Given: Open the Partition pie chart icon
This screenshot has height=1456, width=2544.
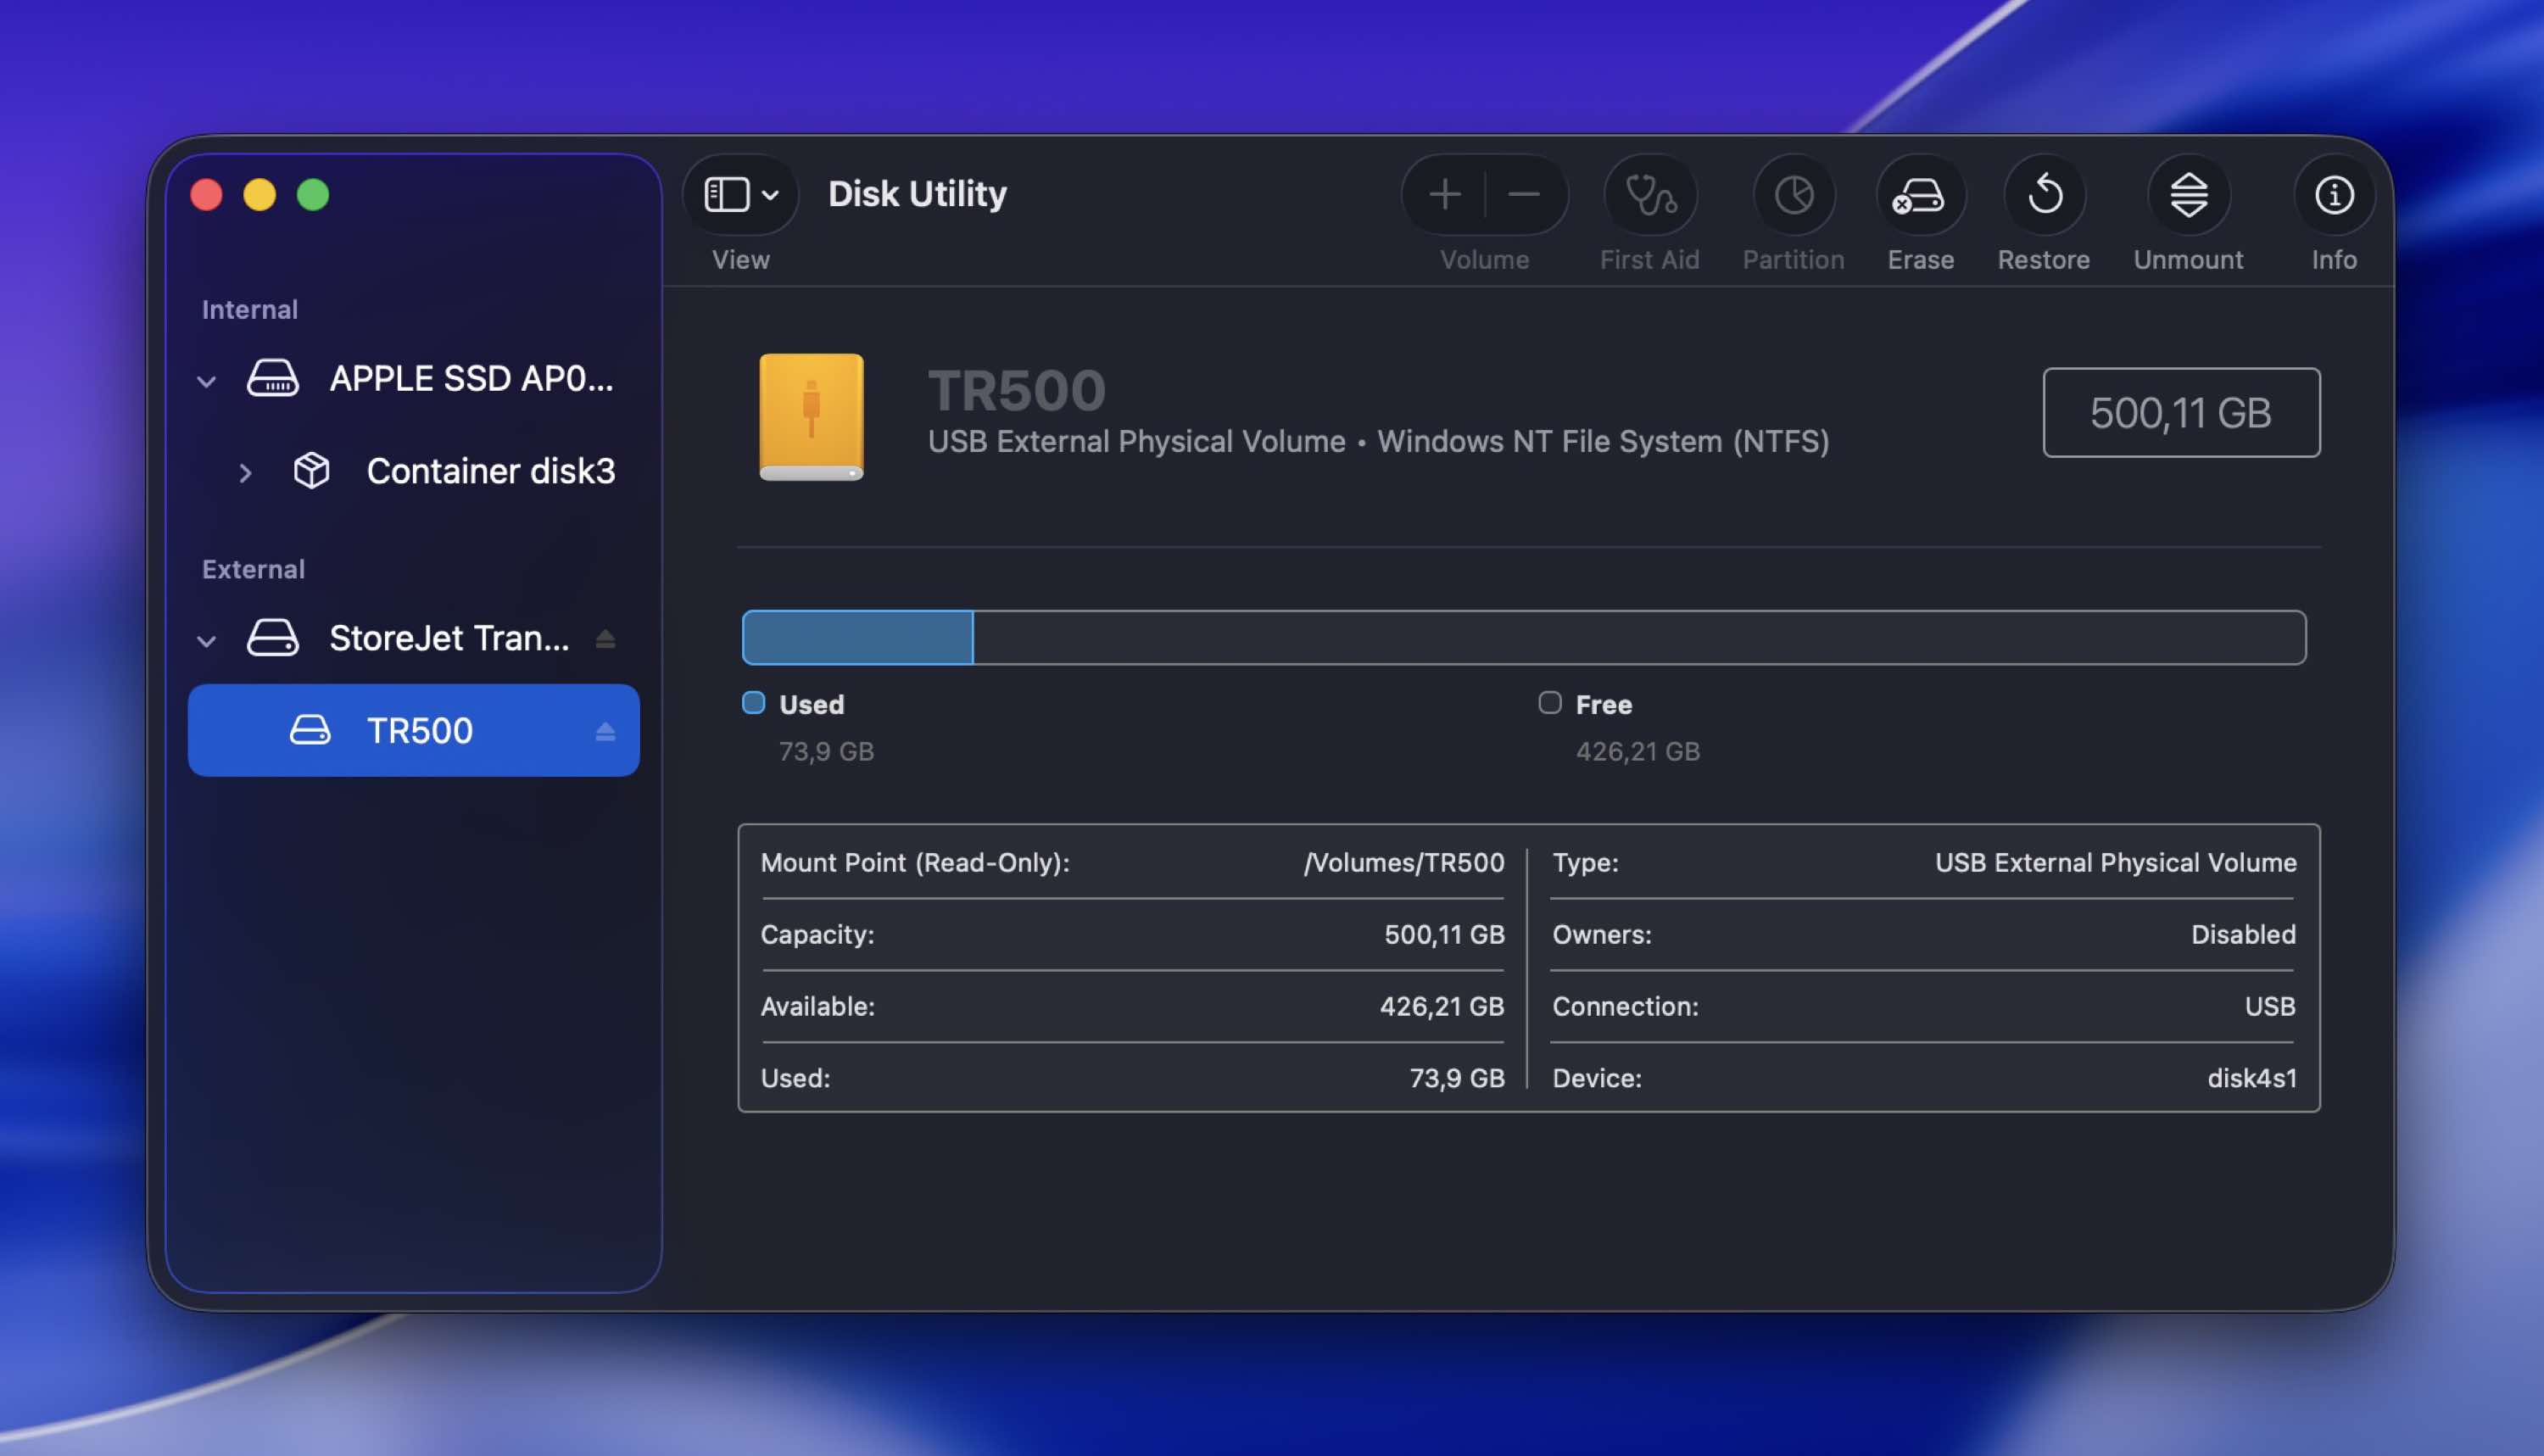Looking at the screenshot, I should point(1794,194).
